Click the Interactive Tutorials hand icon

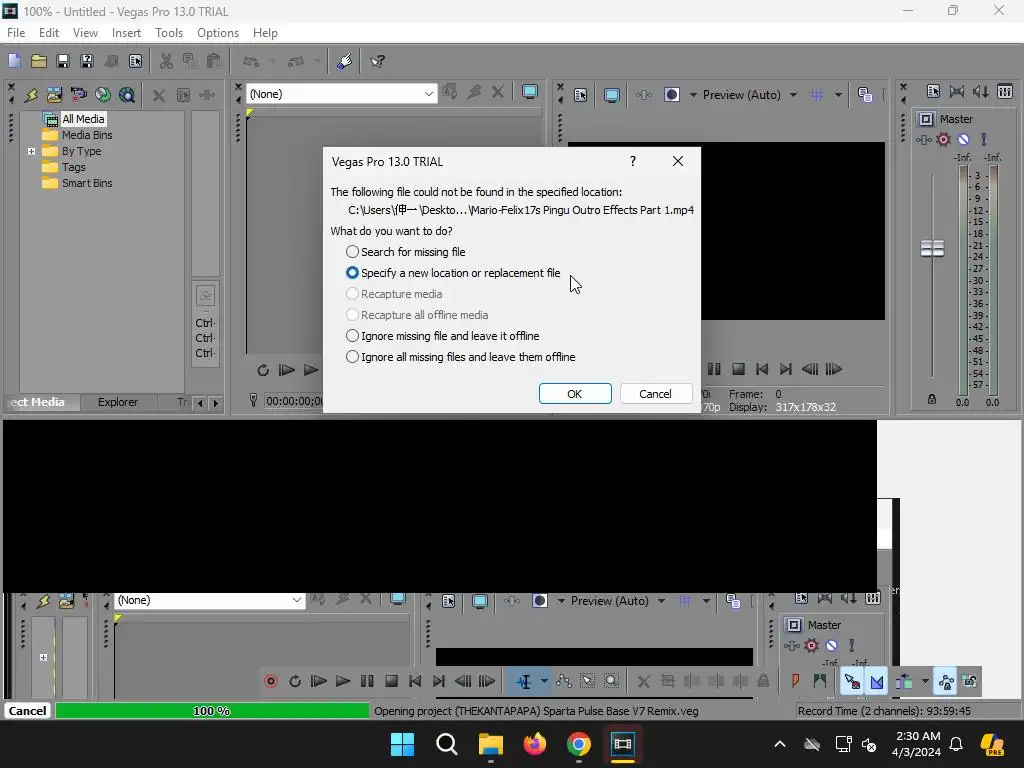click(345, 61)
